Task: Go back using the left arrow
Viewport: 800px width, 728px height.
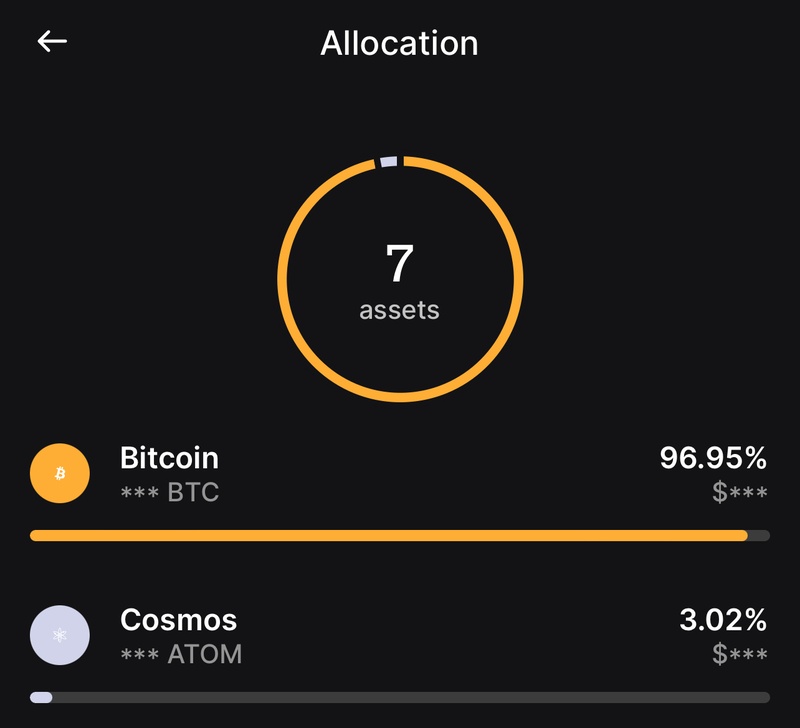Action: pos(52,42)
